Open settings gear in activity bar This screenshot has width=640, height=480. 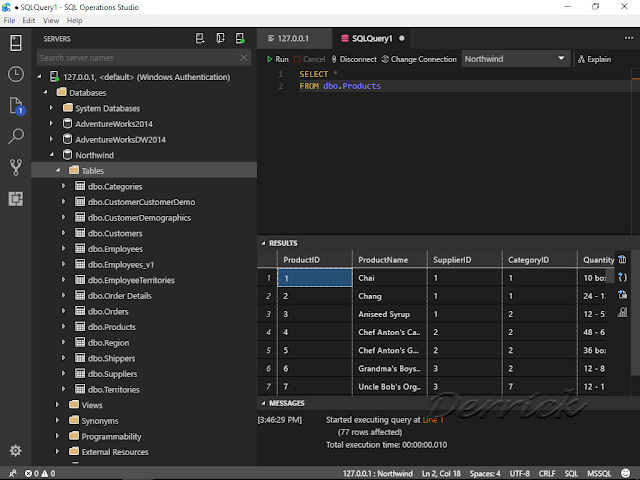16,451
